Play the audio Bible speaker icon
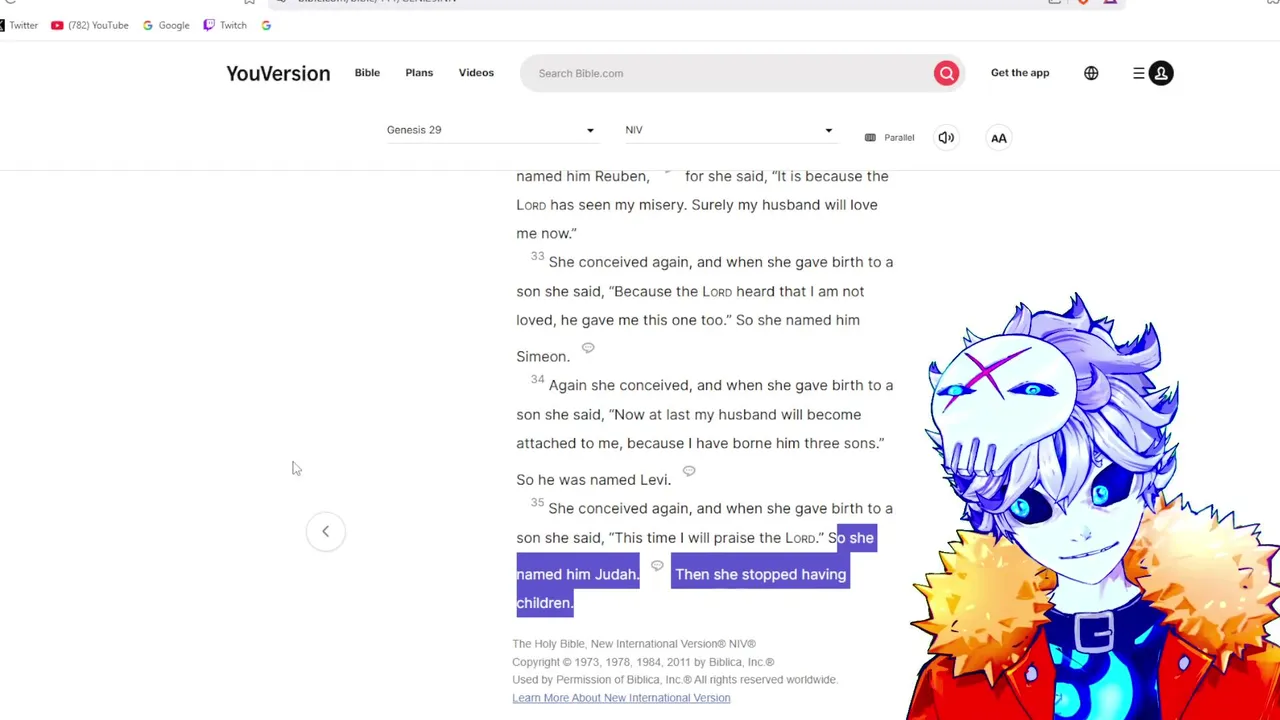Screen dimensions: 1280x720 (946, 138)
